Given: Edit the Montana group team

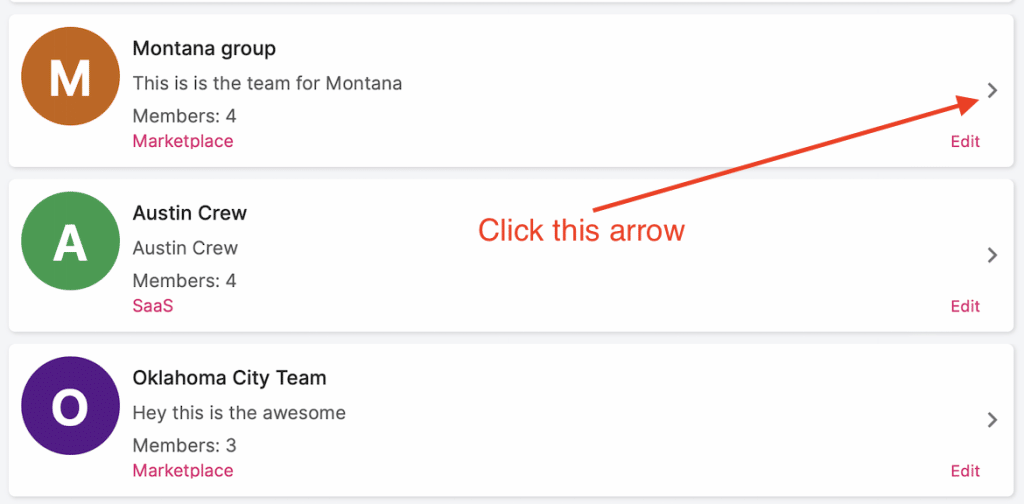Looking at the screenshot, I should (x=965, y=141).
